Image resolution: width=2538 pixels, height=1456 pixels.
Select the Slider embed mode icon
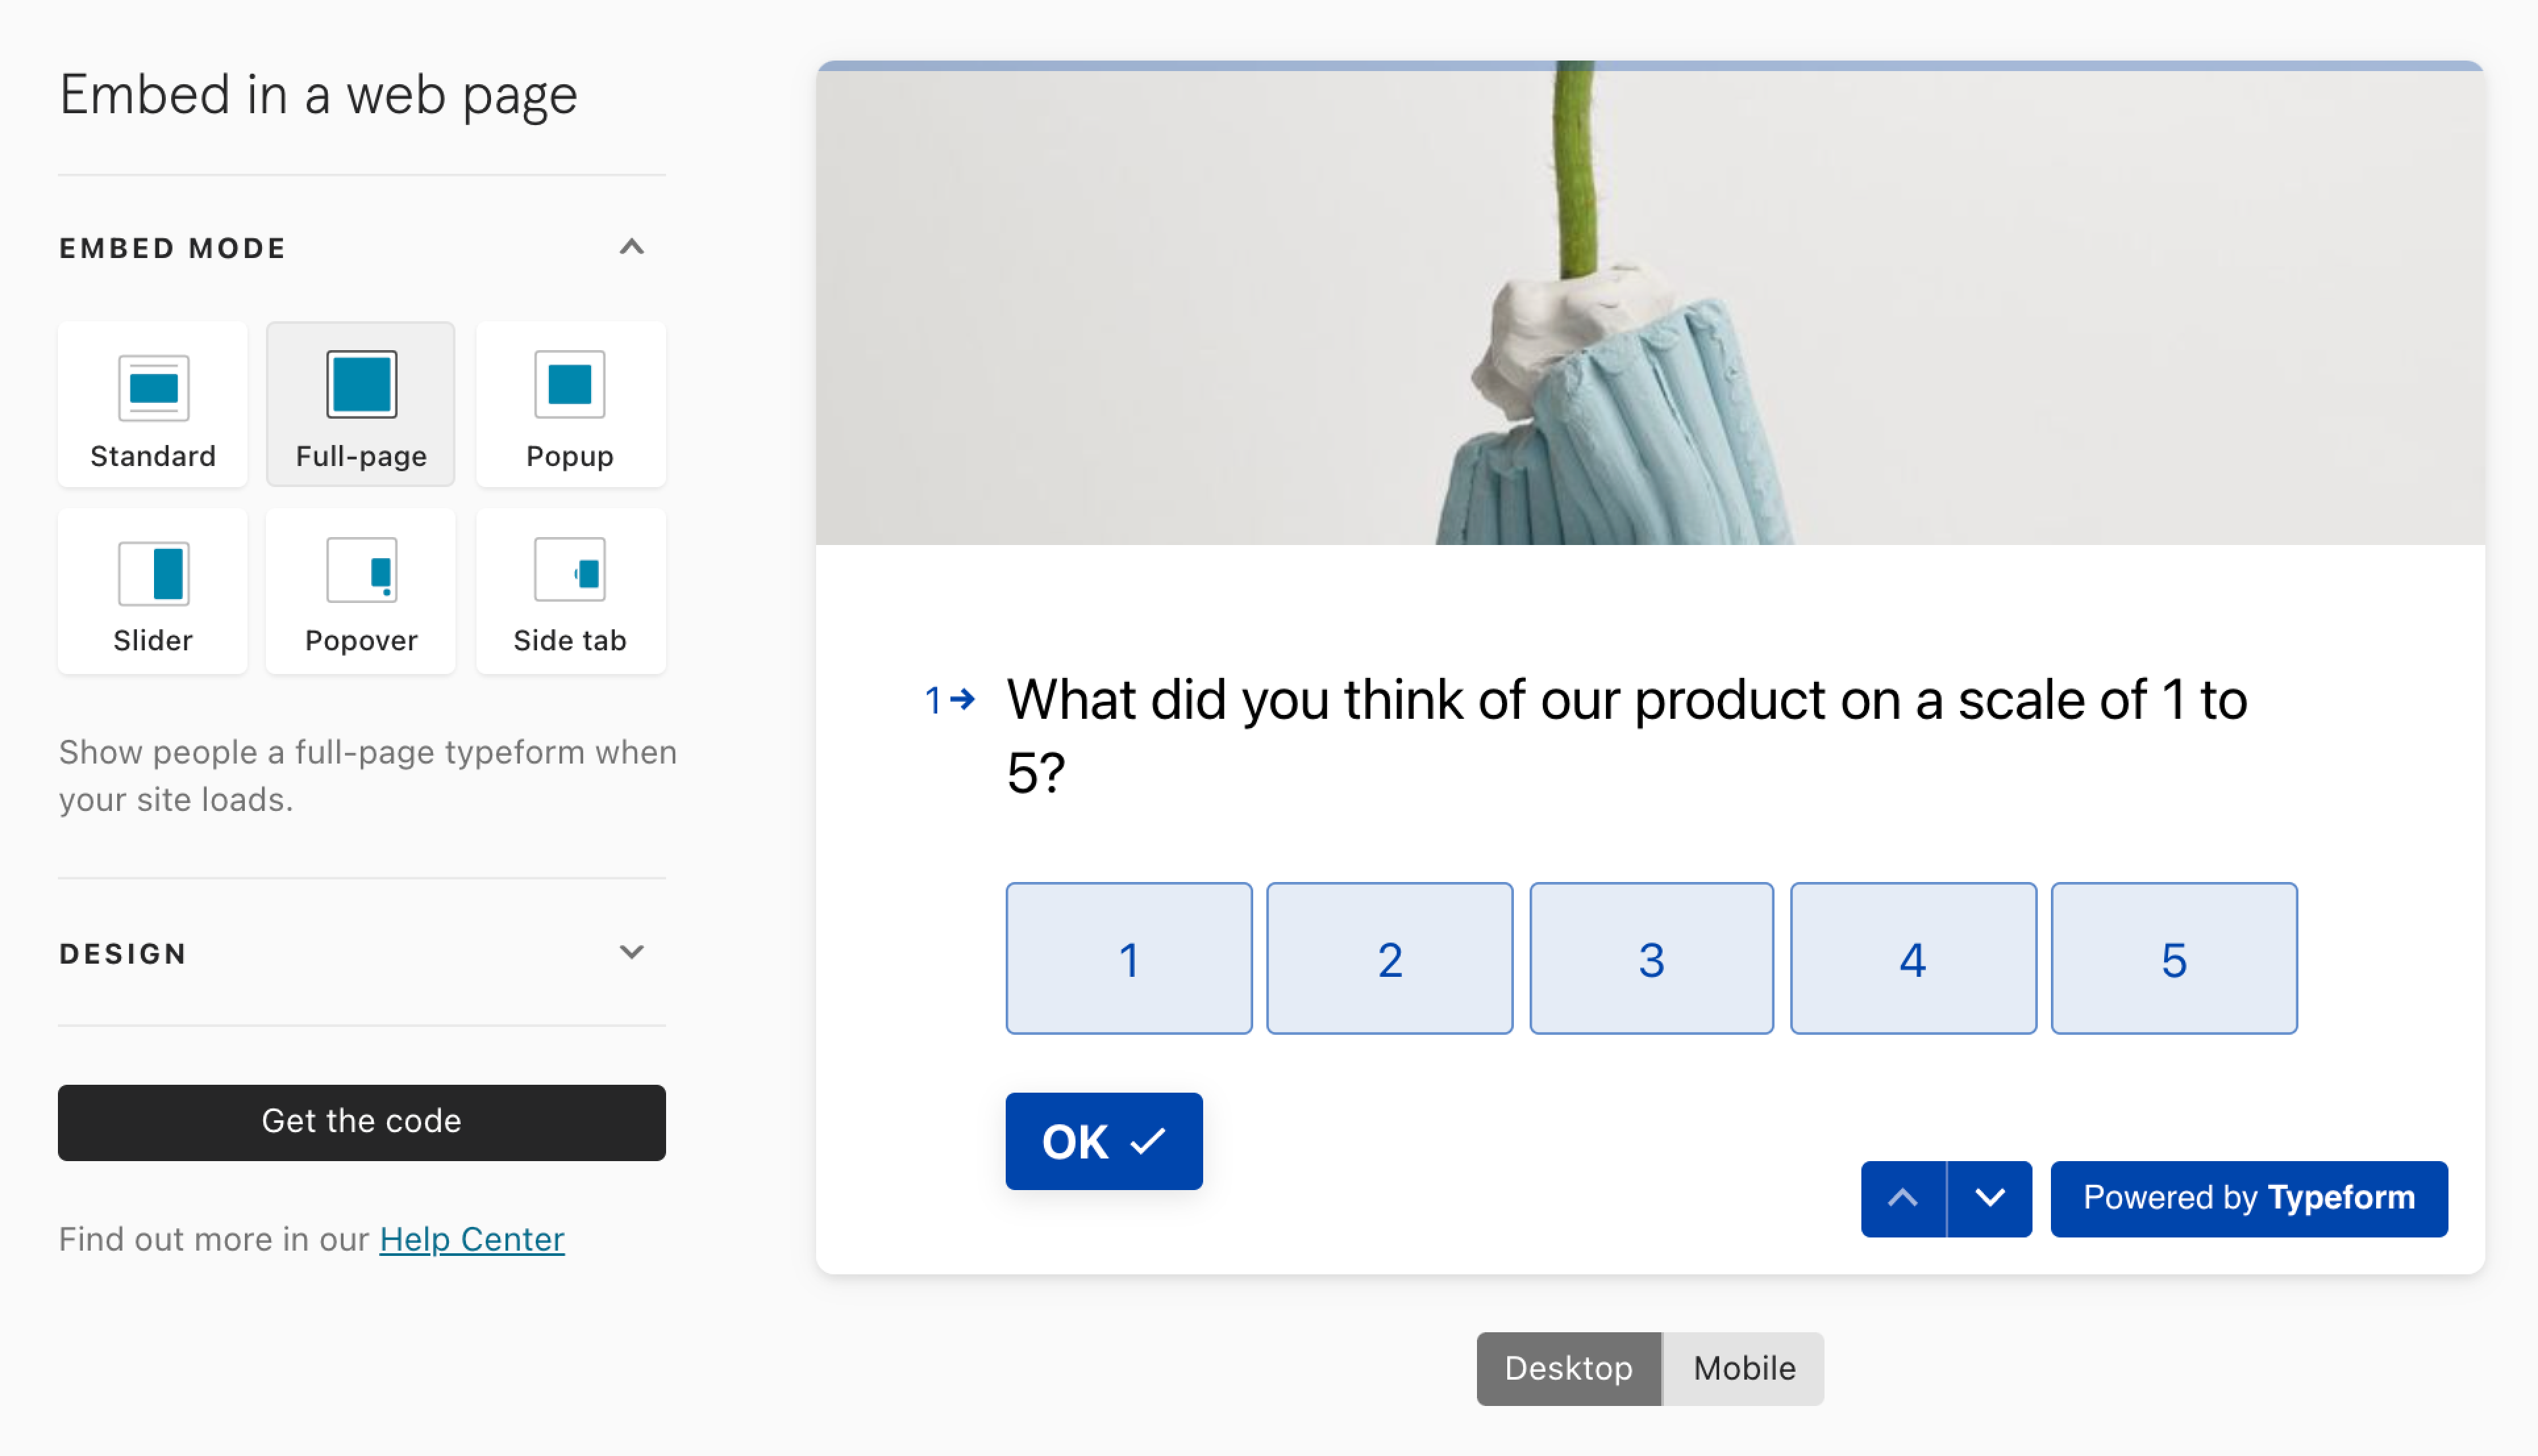click(153, 573)
